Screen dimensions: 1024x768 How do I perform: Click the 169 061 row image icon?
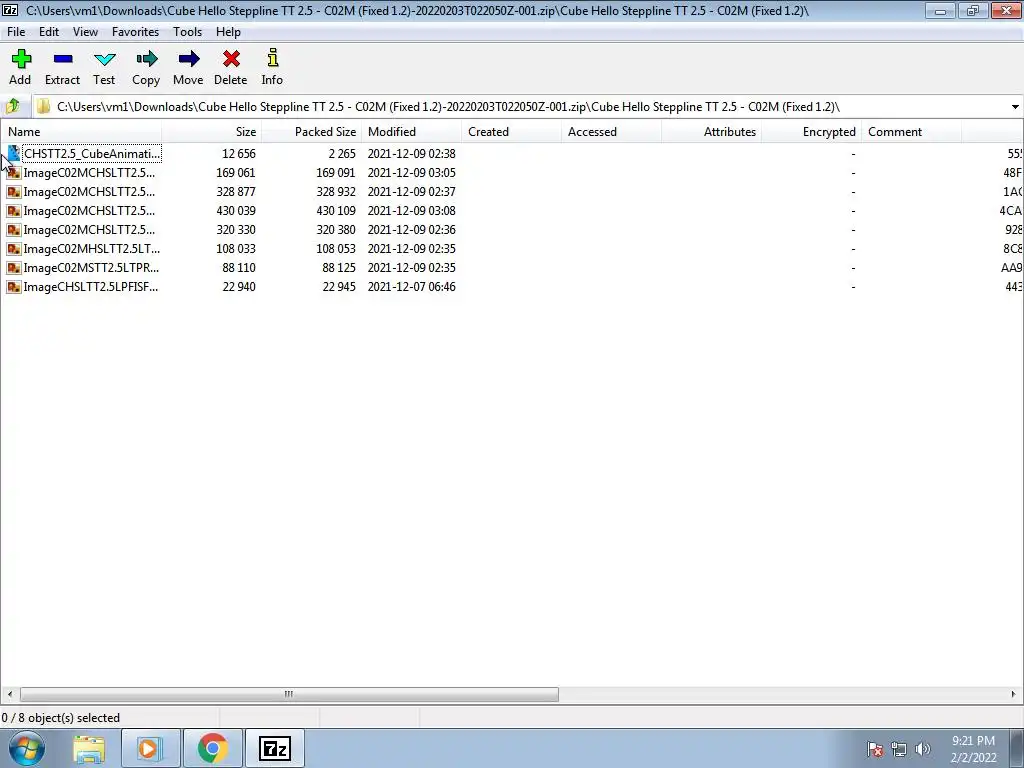(13, 172)
